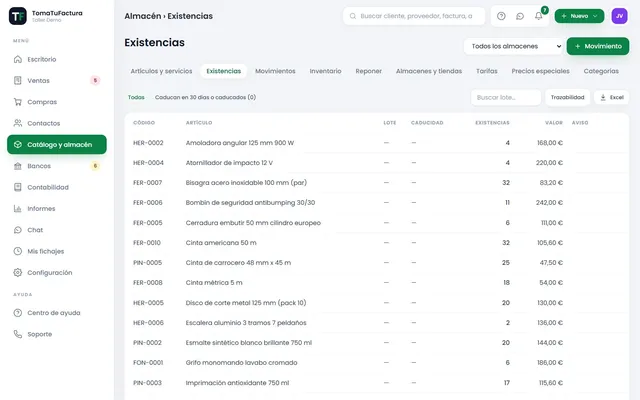Open Precios especiales tab
The width and height of the screenshot is (640, 400).
[x=540, y=71]
